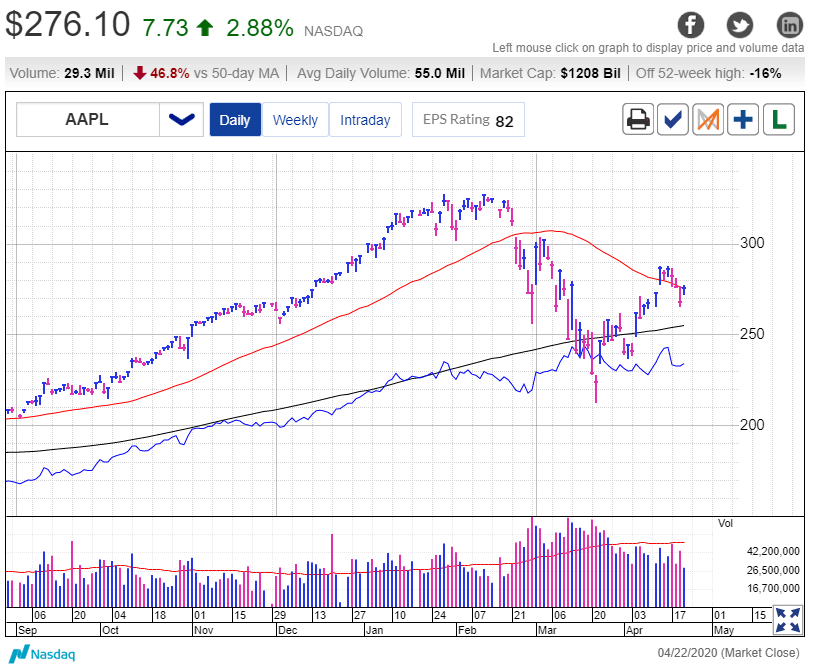This screenshot has width=814, height=666.
Task: Click the 300 price axis label
Action: pyautogui.click(x=752, y=243)
